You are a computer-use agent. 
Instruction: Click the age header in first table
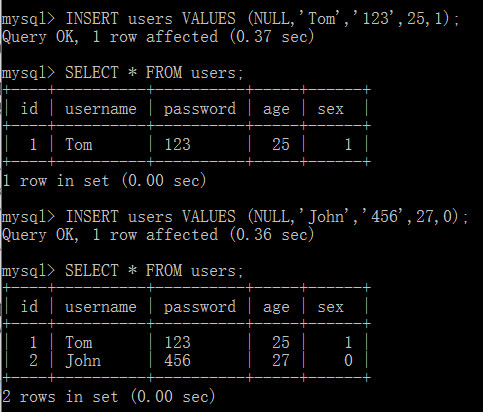coord(276,110)
